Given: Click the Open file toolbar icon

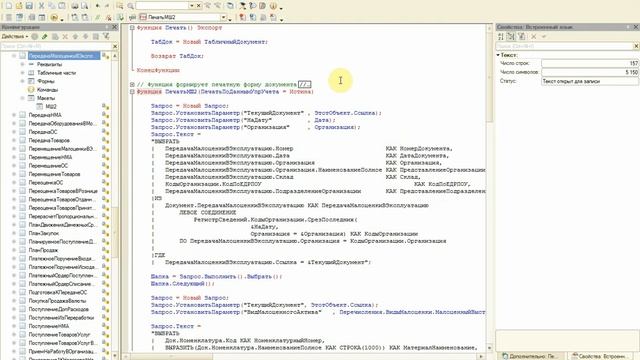Looking at the screenshot, I should click(x=19, y=6).
